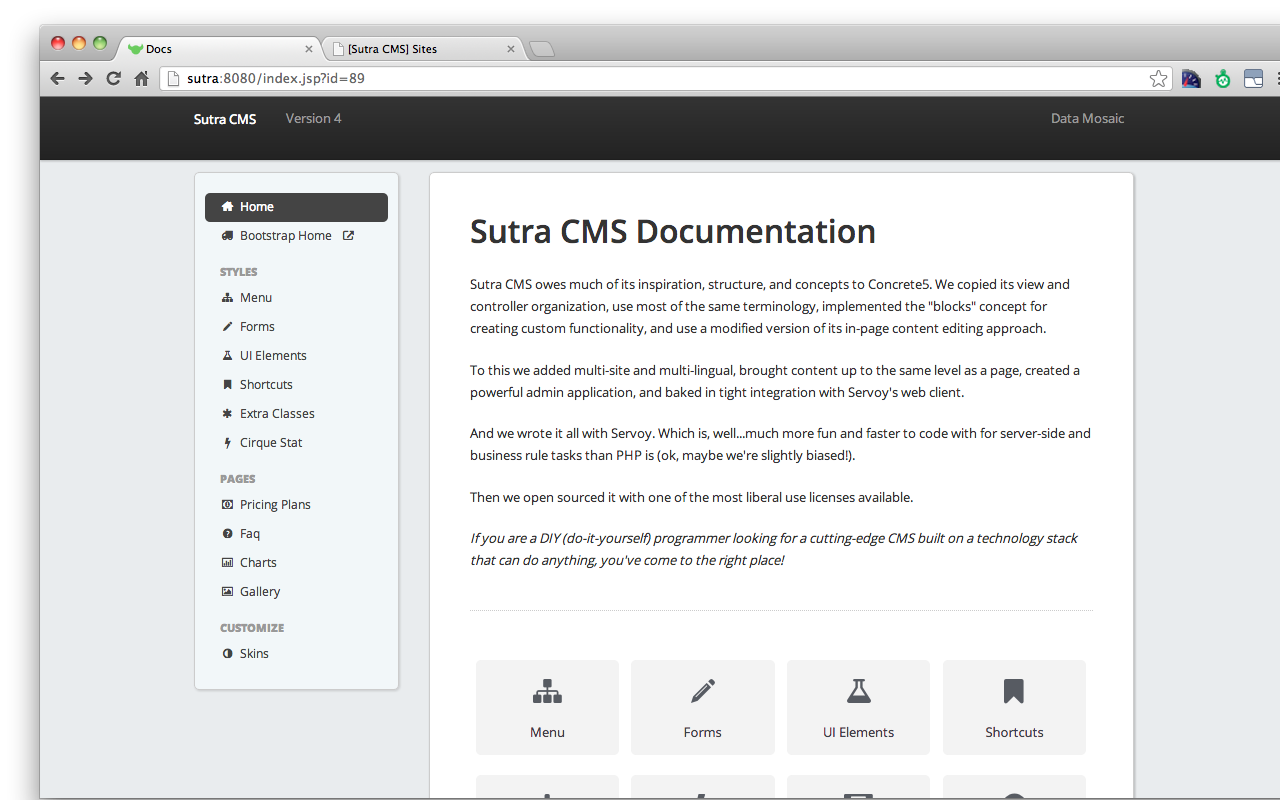Open the Cirque Stat sidebar item

(x=296, y=443)
